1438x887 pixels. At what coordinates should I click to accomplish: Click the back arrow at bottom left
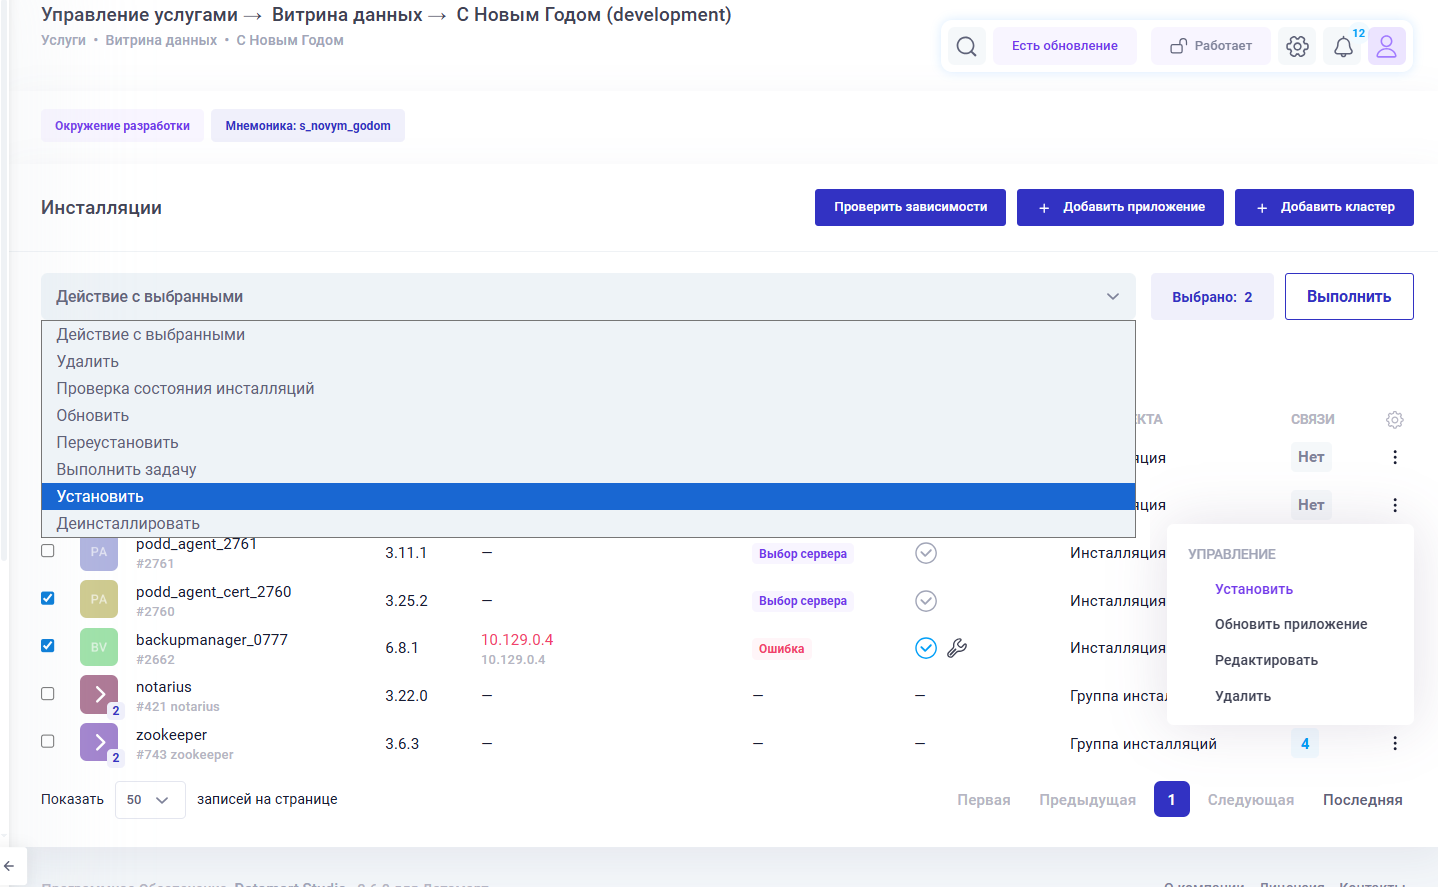[x=9, y=866]
